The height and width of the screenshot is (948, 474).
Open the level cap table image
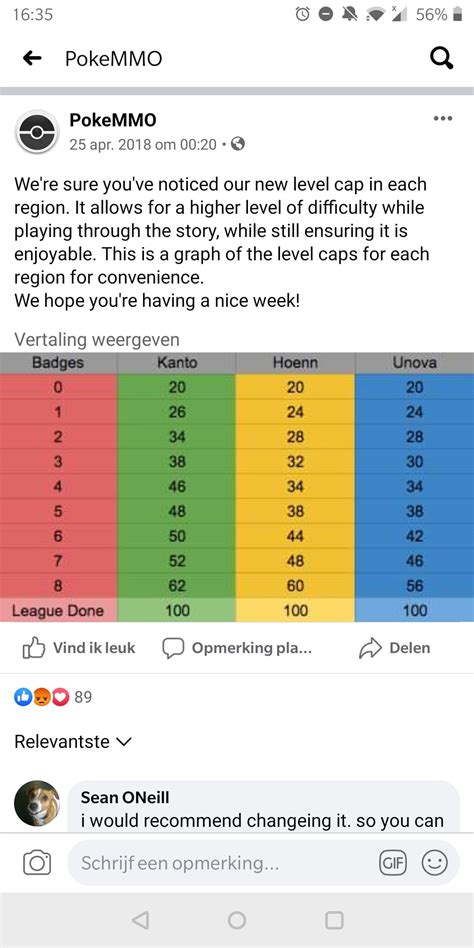pyautogui.click(x=237, y=487)
